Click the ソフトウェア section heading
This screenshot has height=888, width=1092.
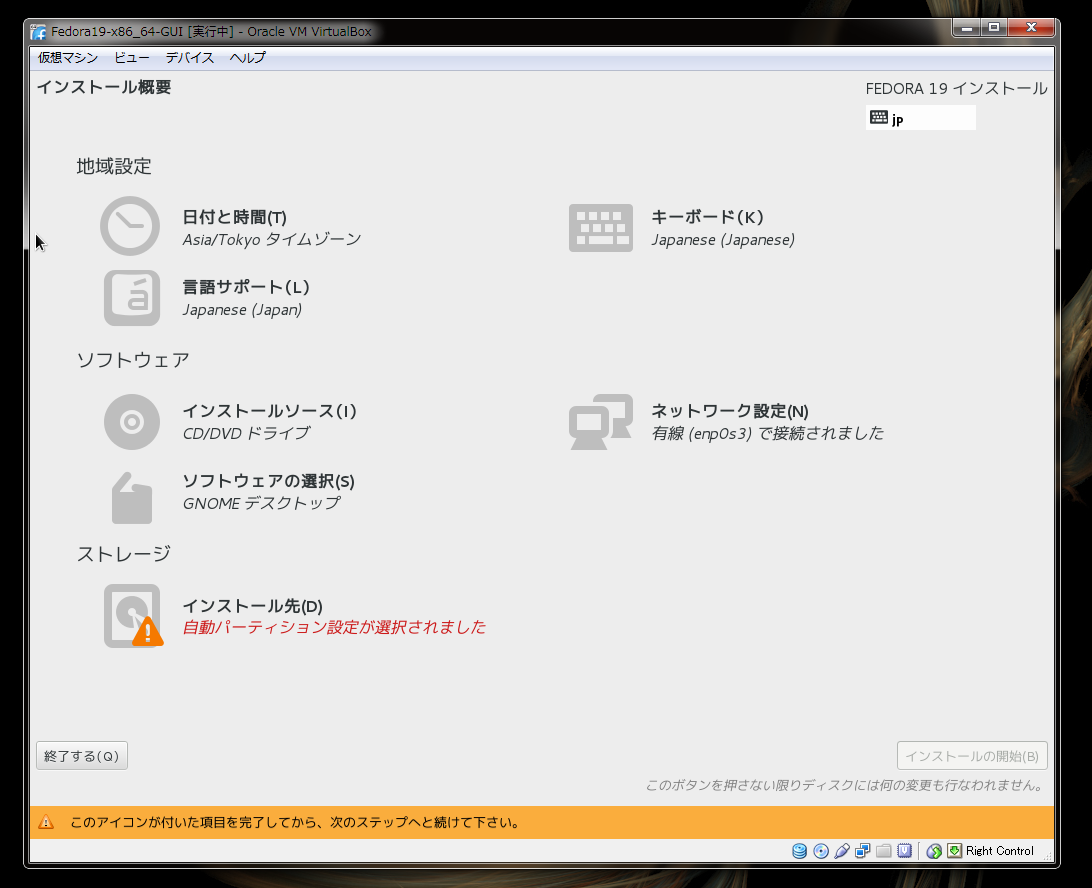(133, 360)
